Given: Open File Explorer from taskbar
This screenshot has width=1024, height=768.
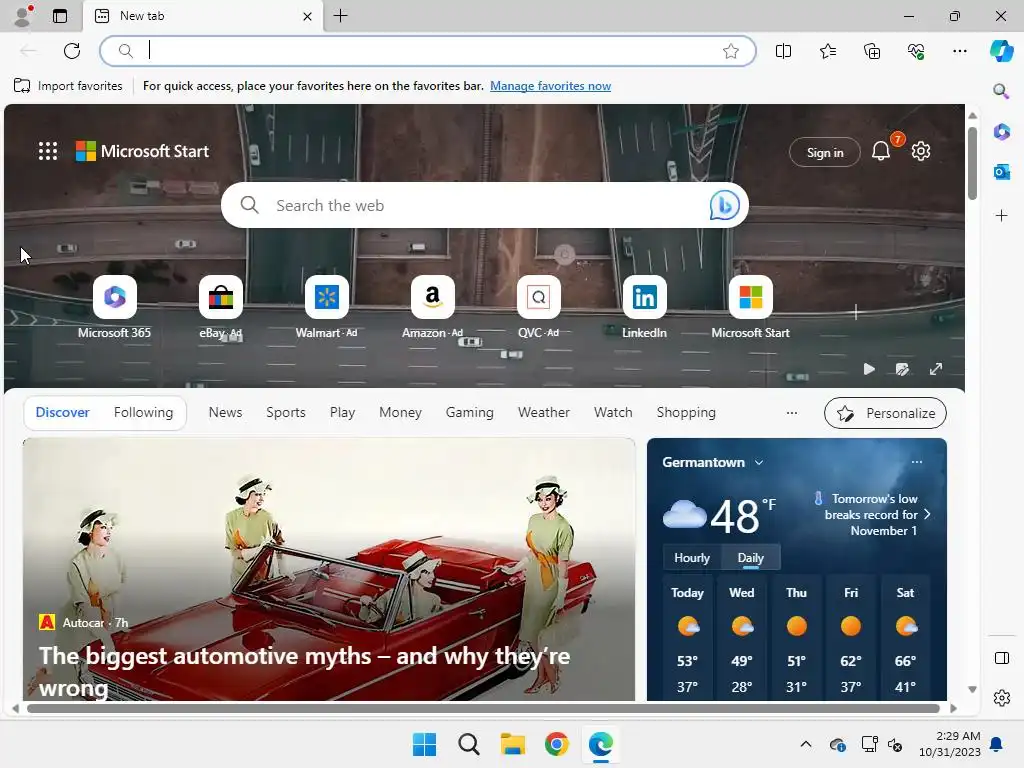Looking at the screenshot, I should point(513,744).
